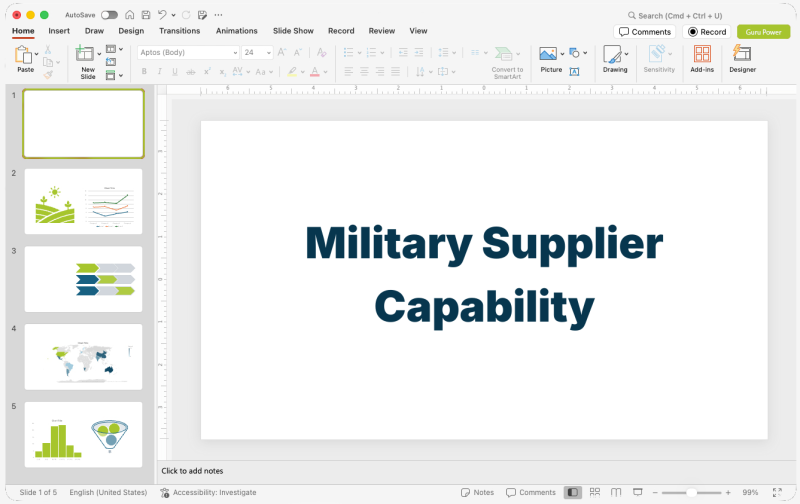Viewport: 800px width, 504px height.
Task: Toggle Subscript formatting
Action: [222, 72]
